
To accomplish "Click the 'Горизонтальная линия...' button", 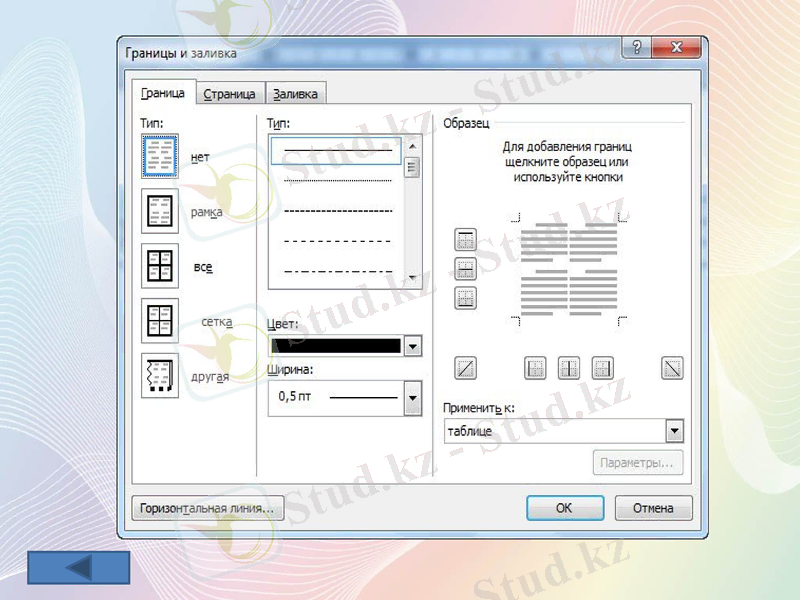I will coord(208,508).
